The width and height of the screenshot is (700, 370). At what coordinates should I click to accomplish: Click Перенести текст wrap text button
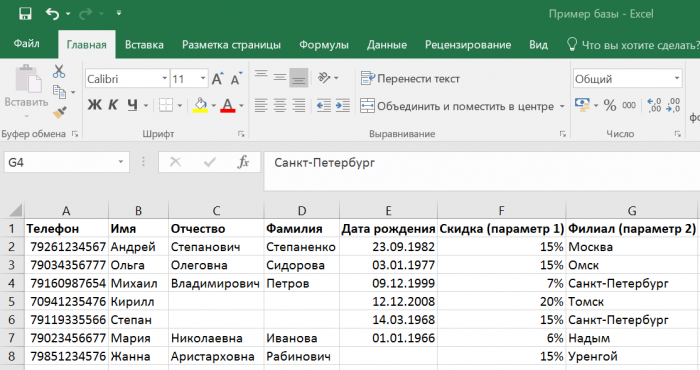(x=410, y=79)
